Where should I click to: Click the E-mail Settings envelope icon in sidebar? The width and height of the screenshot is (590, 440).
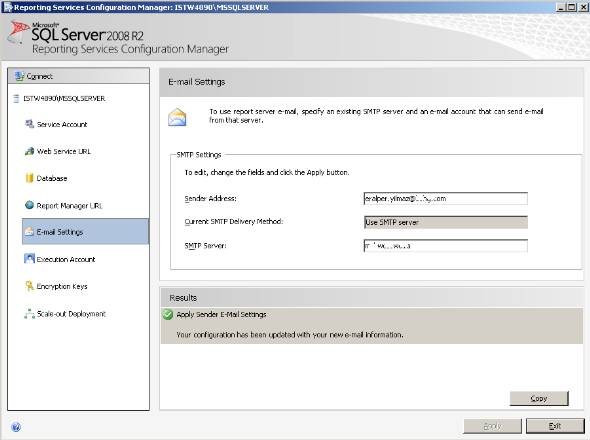point(29,232)
